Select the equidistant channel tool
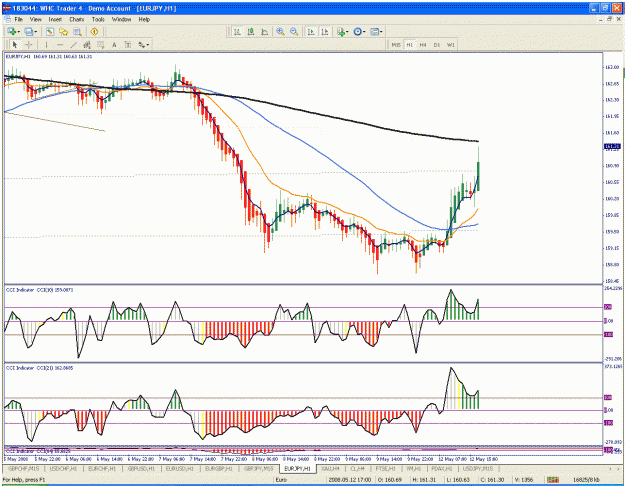This screenshot has width=625, height=486. [x=87, y=45]
